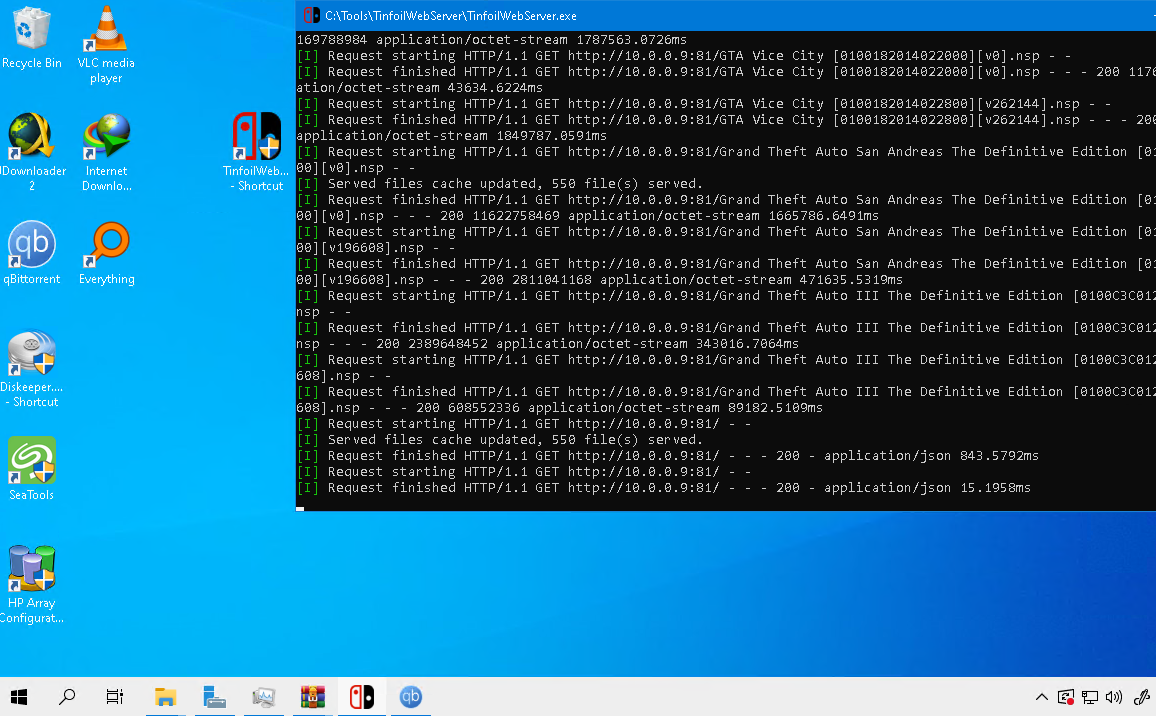Open the Recycle Bin desktop icon
The height and width of the screenshot is (716, 1156).
click(x=32, y=37)
